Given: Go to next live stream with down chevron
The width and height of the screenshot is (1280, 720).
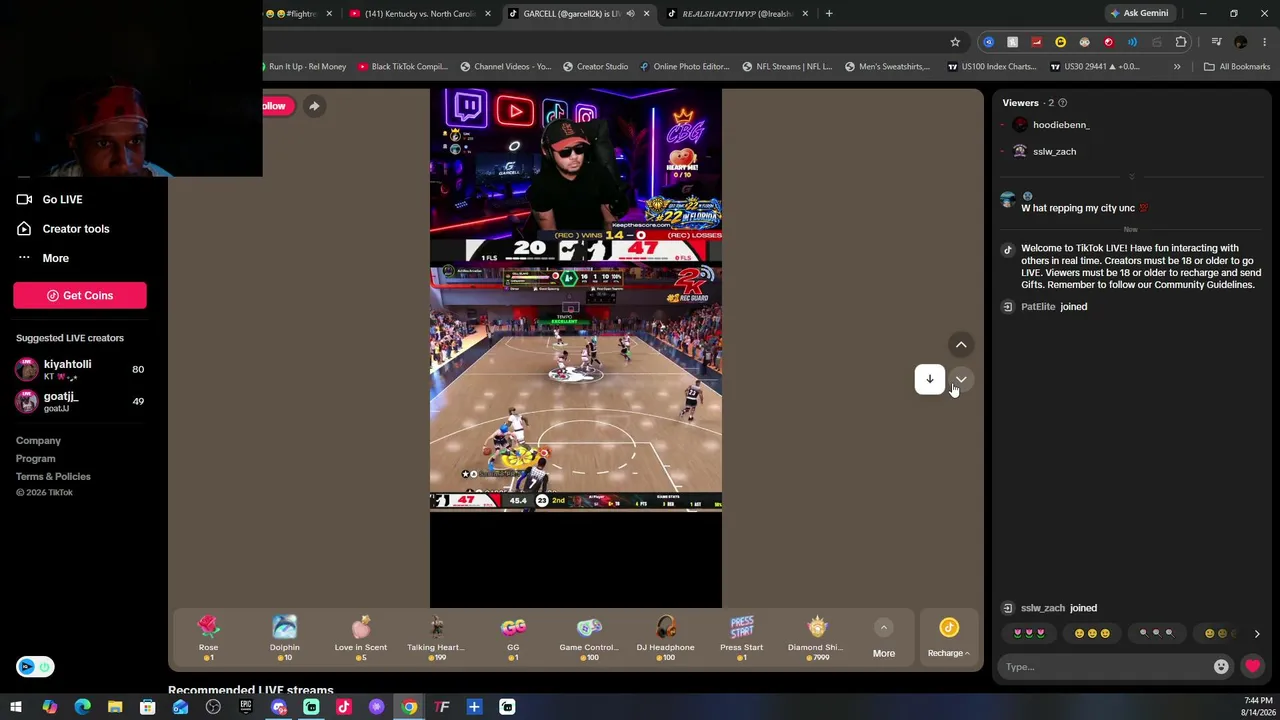Looking at the screenshot, I should point(961,379).
